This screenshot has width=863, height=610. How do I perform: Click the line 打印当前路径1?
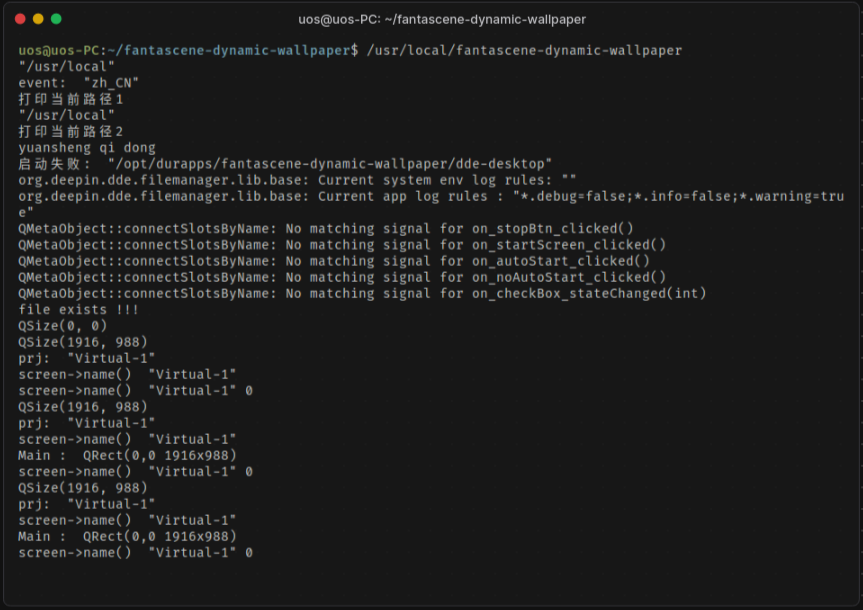pyautogui.click(x=71, y=100)
